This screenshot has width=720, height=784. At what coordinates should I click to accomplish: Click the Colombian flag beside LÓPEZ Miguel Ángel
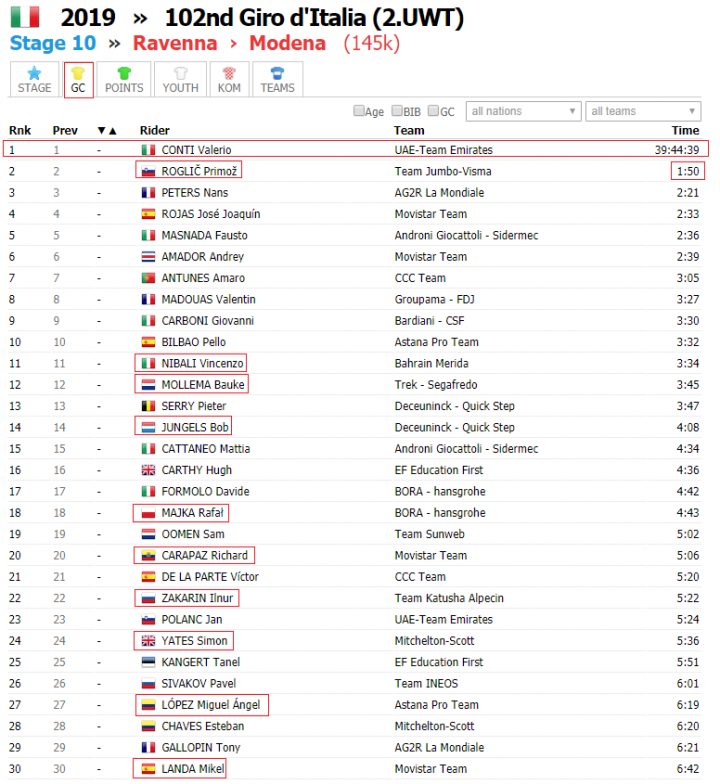tap(148, 705)
